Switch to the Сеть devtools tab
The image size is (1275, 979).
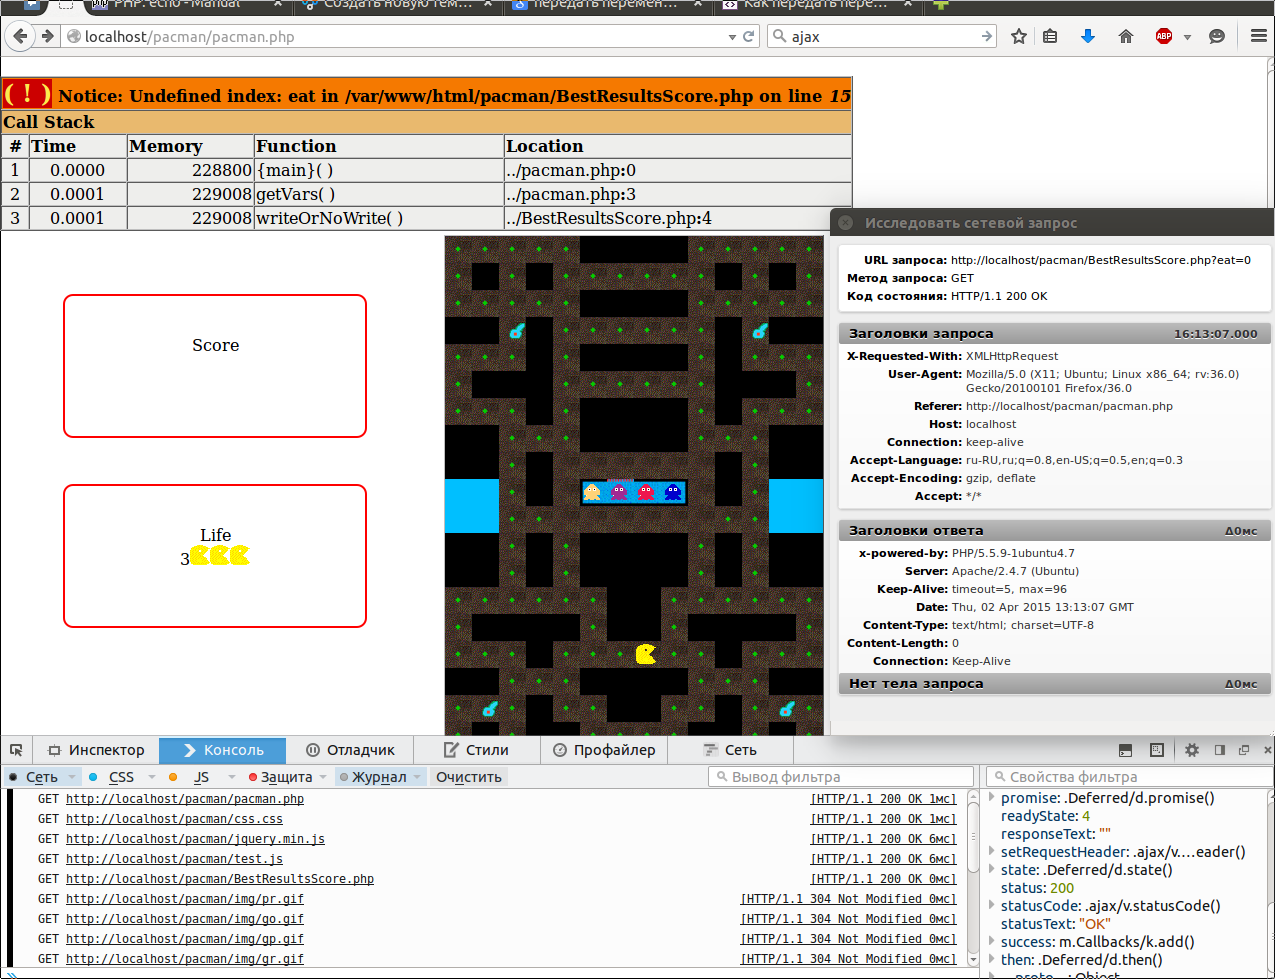(x=730, y=750)
